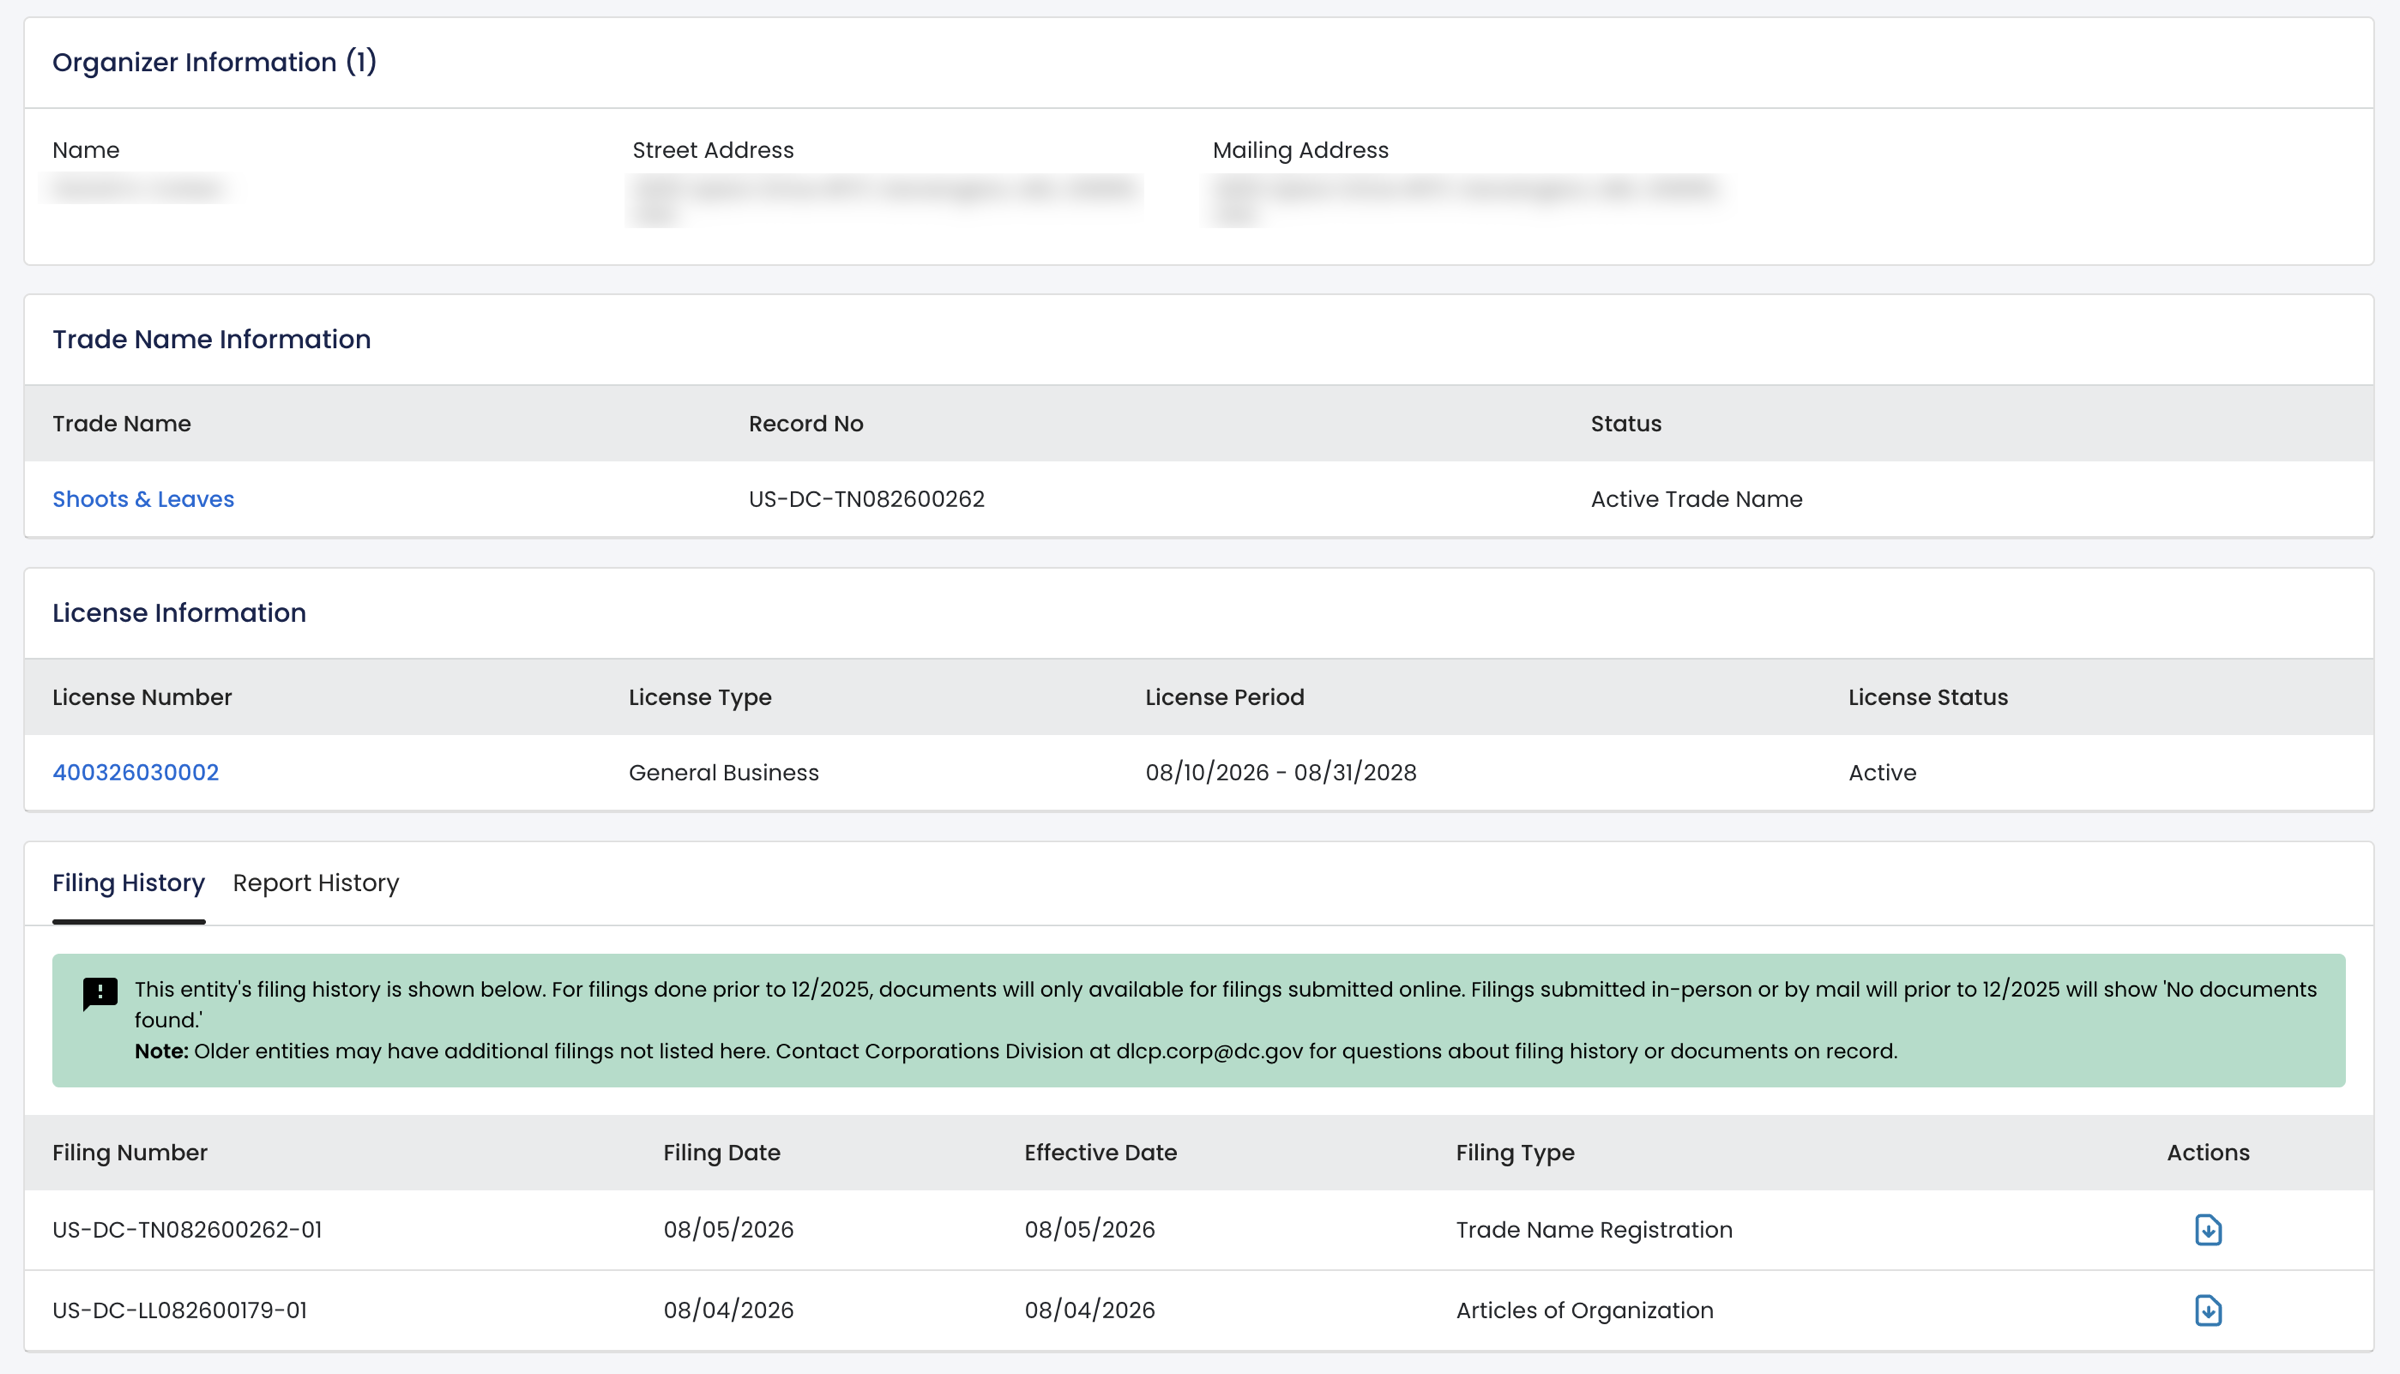Open license number 400326030002 link
The width and height of the screenshot is (2400, 1374).
click(x=135, y=772)
